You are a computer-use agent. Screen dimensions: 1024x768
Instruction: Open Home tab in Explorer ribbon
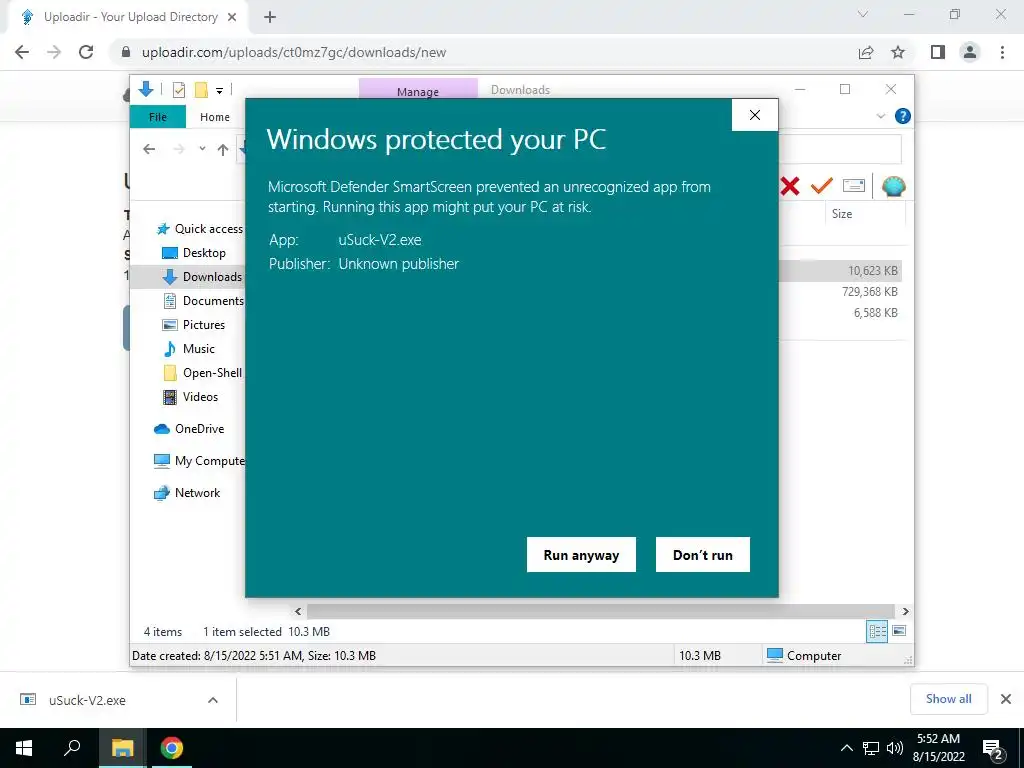(x=214, y=117)
